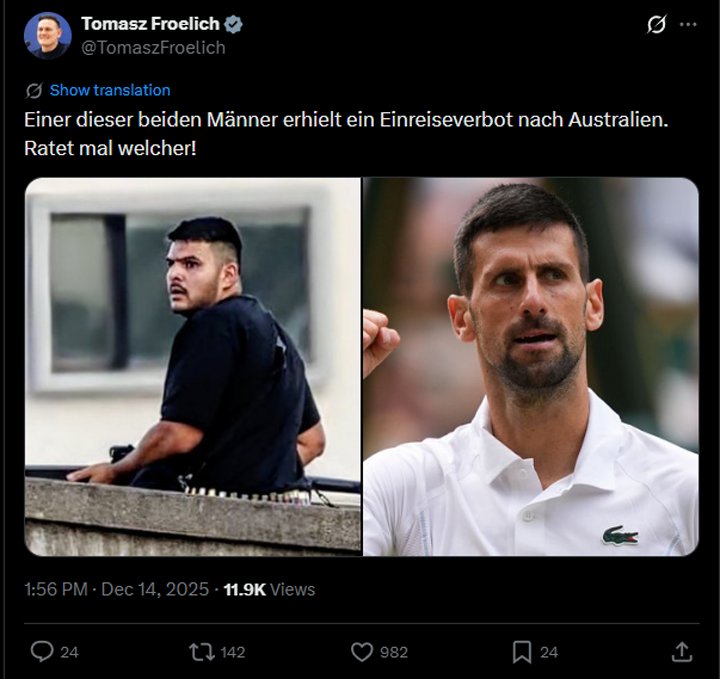Click the German post text
The height and width of the screenshot is (679, 720).
346,134
